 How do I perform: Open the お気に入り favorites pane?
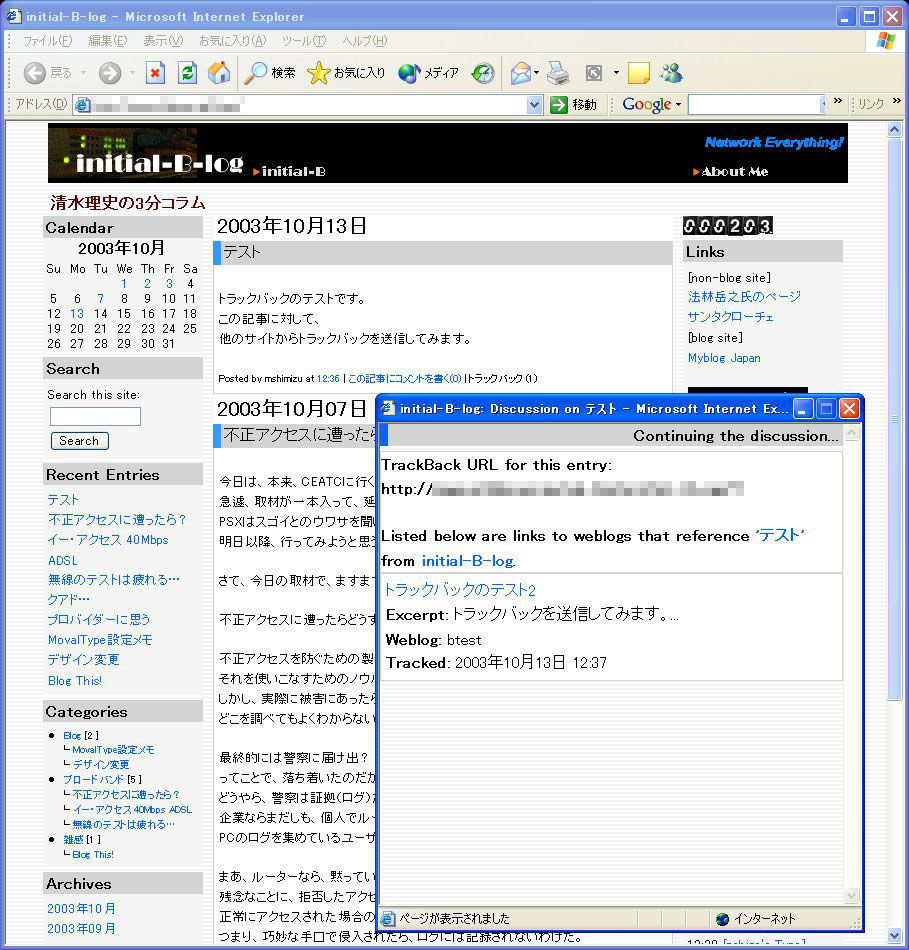click(346, 73)
